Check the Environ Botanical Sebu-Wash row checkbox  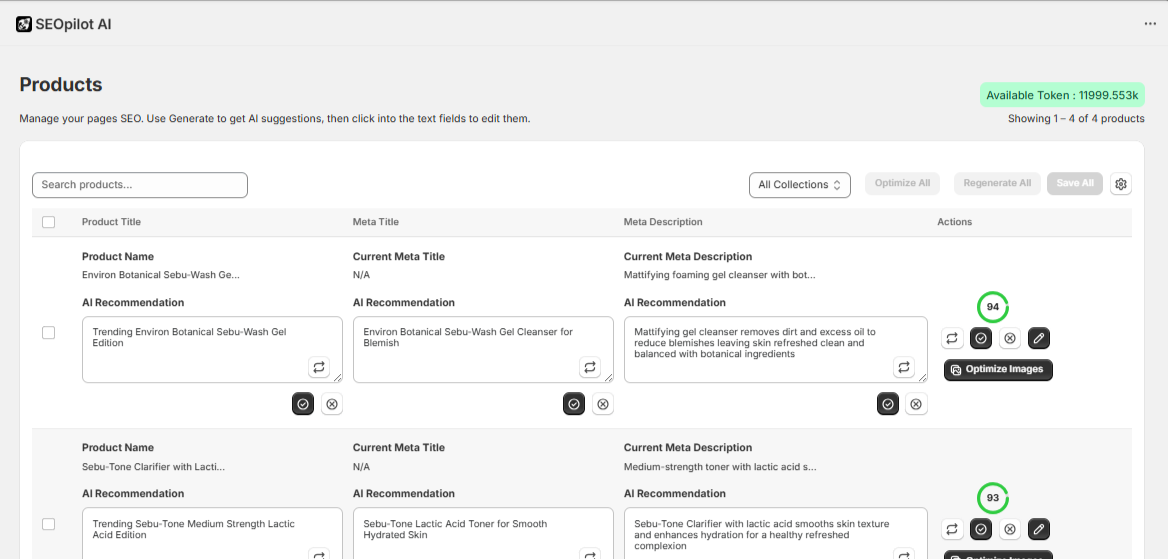[x=49, y=333]
